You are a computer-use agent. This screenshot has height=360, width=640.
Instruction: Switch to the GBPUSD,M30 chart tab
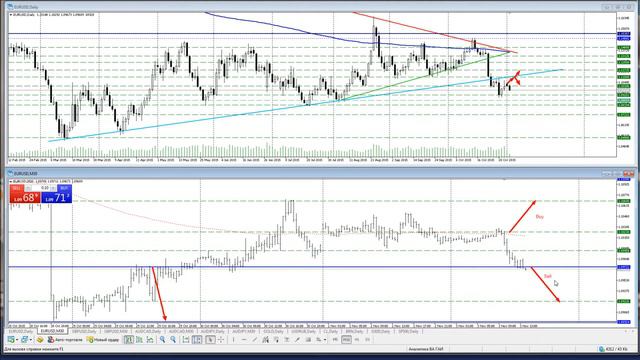pyautogui.click(x=116, y=331)
